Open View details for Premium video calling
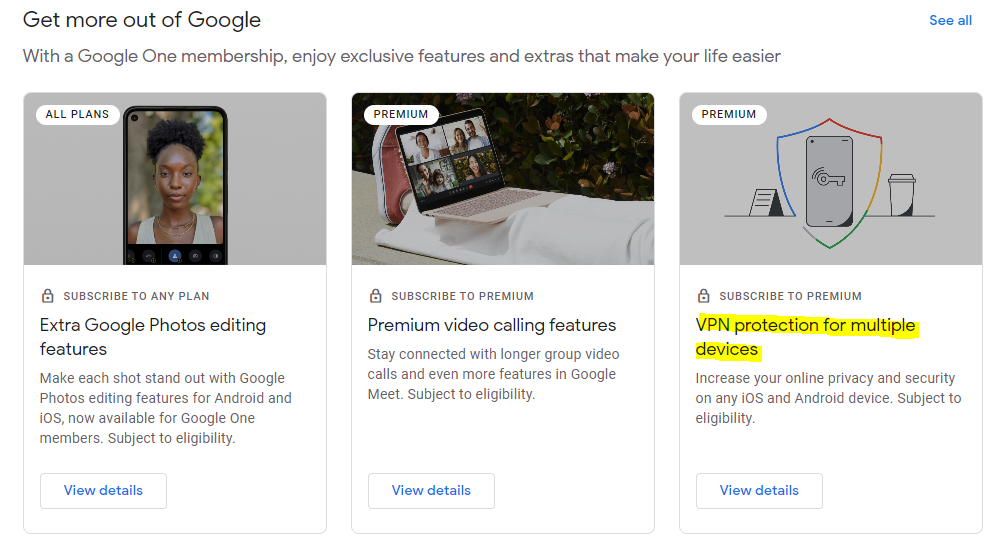 coord(431,491)
